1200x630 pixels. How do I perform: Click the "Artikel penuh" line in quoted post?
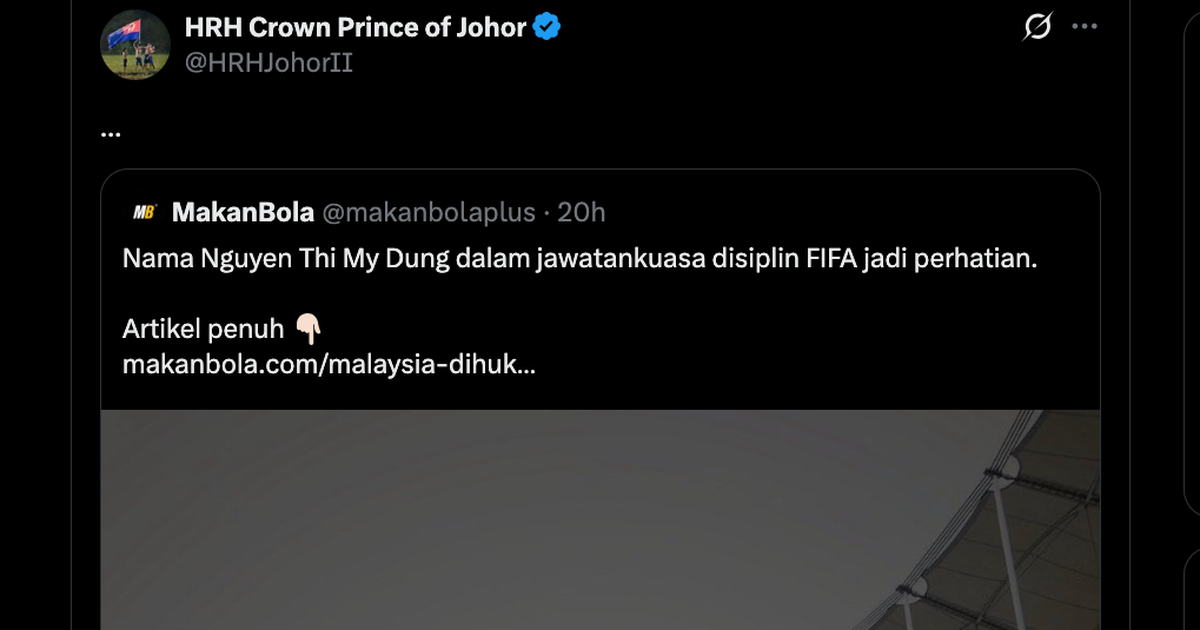tap(203, 329)
